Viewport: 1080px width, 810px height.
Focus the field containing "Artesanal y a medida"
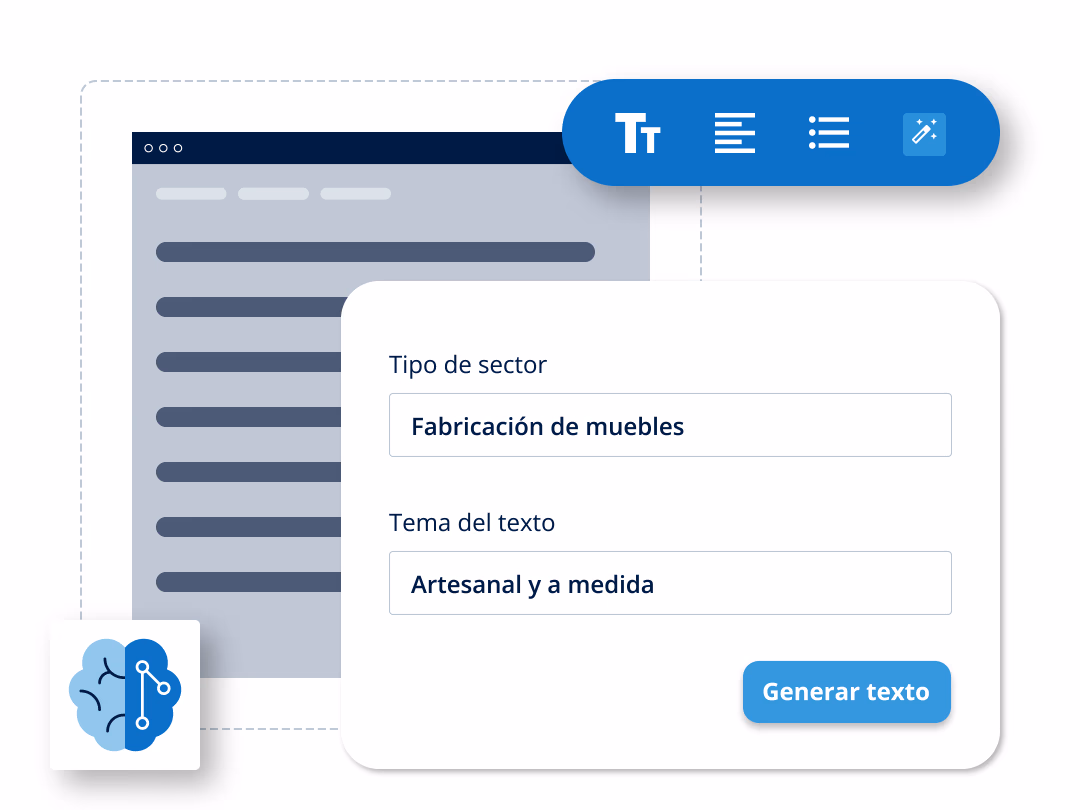coord(670,583)
